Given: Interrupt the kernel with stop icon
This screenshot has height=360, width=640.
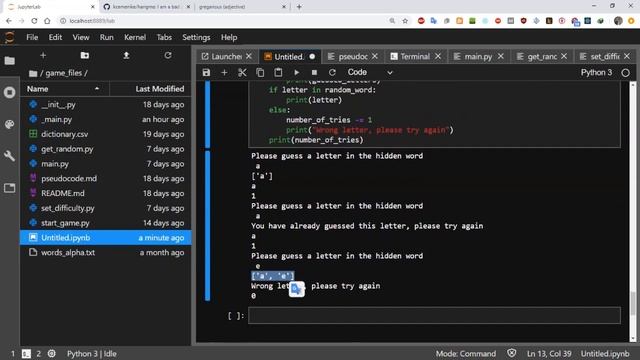Looking at the screenshot, I should tap(314, 73).
